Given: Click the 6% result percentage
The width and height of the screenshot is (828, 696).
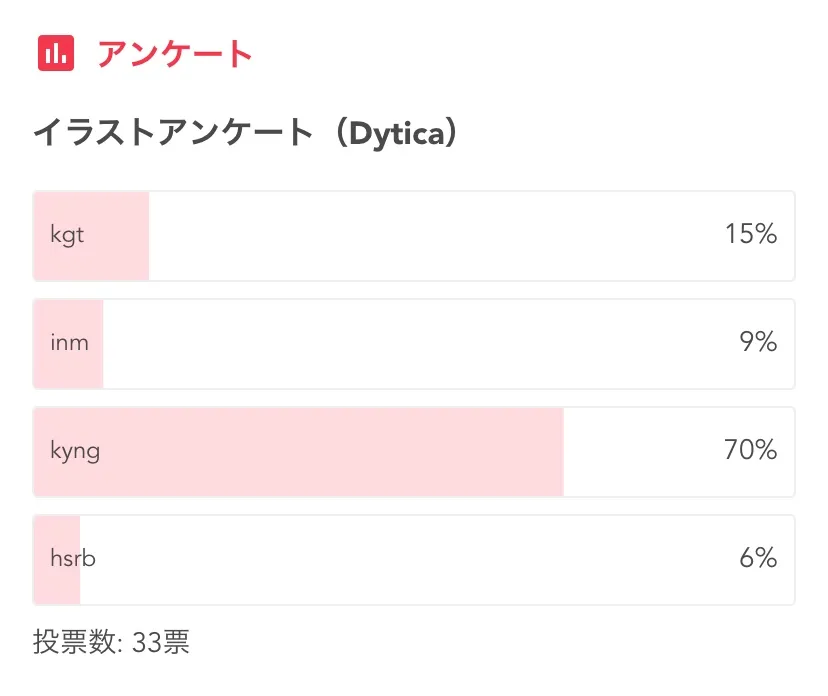Looking at the screenshot, I should pos(758,559).
